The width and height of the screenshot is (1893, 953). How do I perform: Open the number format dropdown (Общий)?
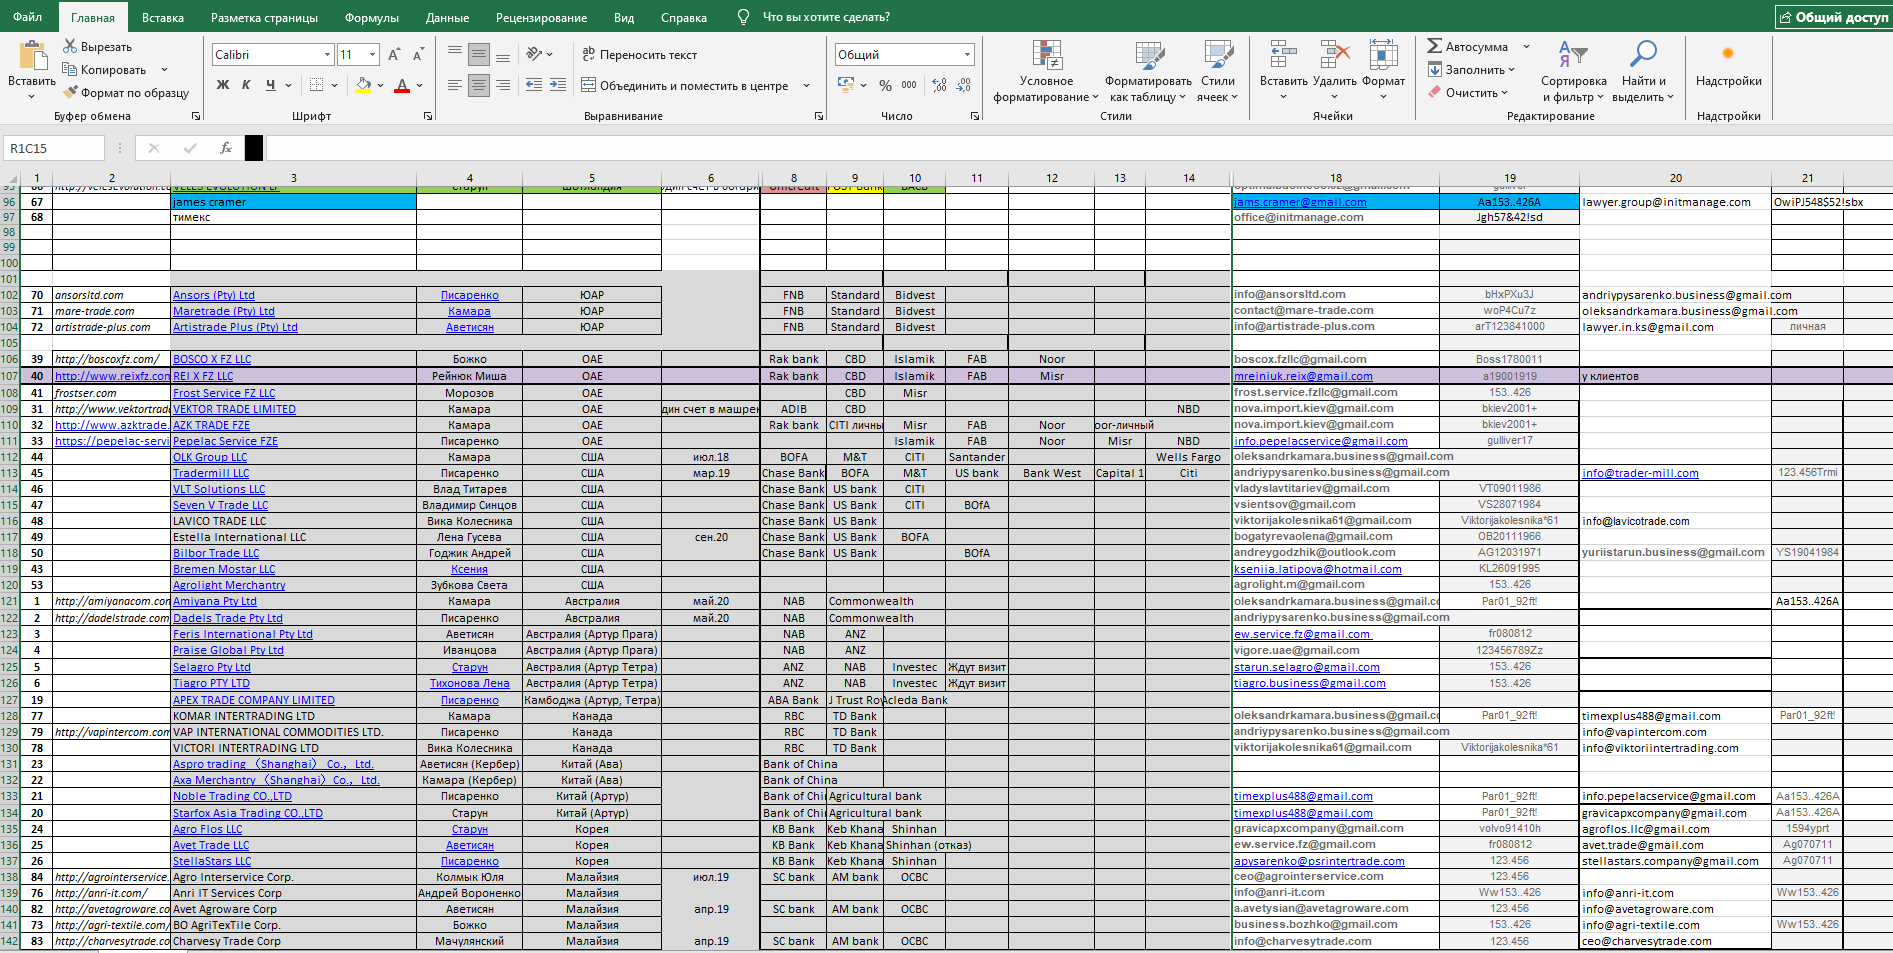[967, 54]
